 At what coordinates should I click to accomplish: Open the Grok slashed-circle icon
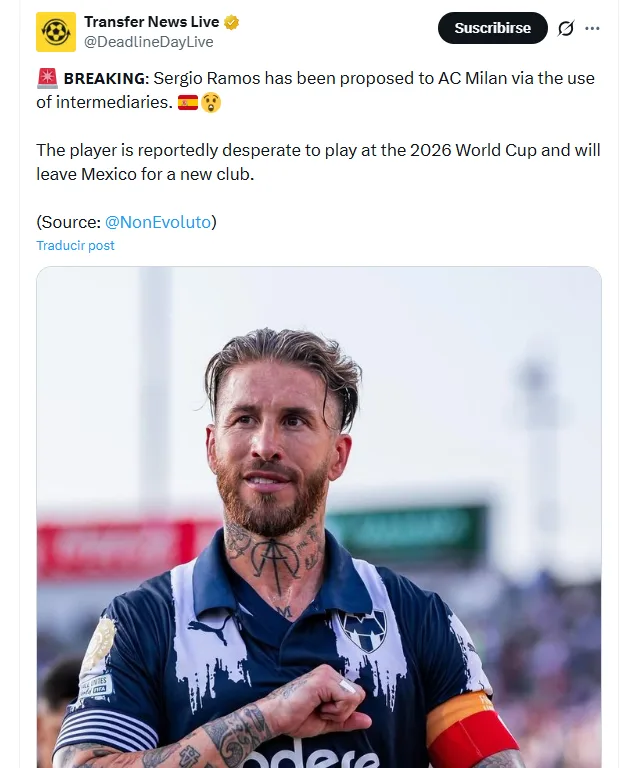(x=566, y=28)
